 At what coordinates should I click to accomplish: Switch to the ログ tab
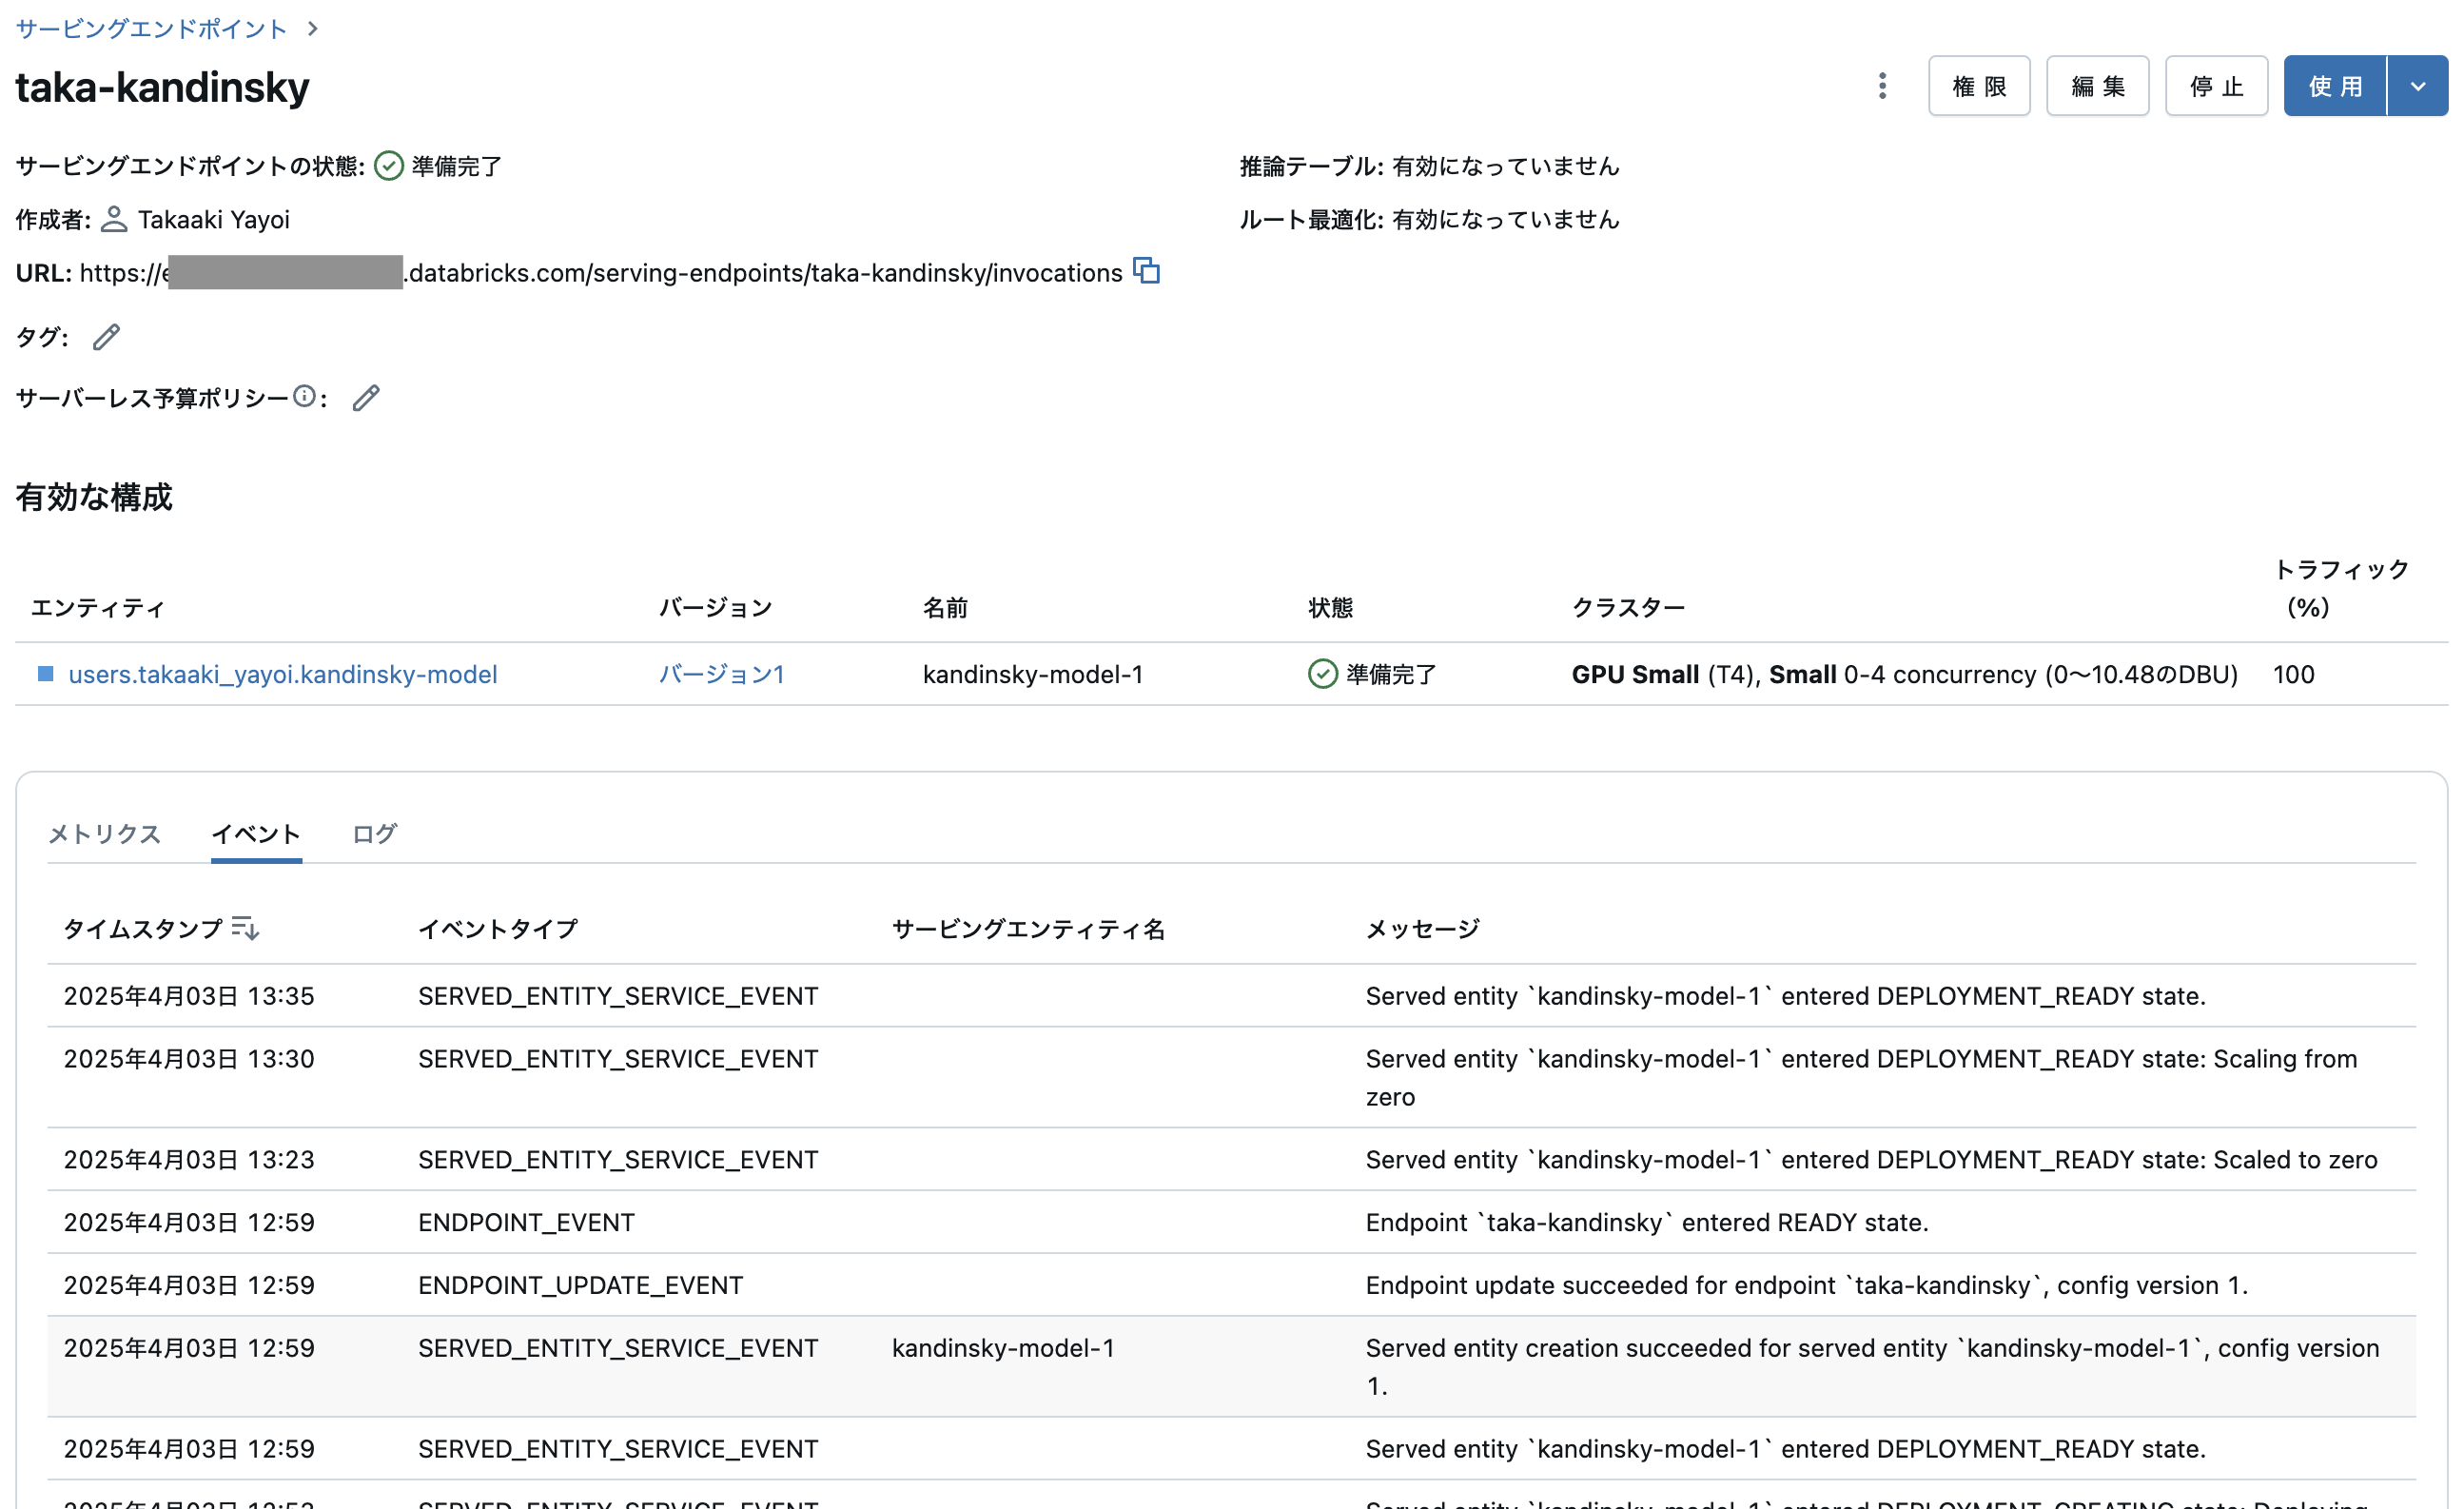pos(373,834)
